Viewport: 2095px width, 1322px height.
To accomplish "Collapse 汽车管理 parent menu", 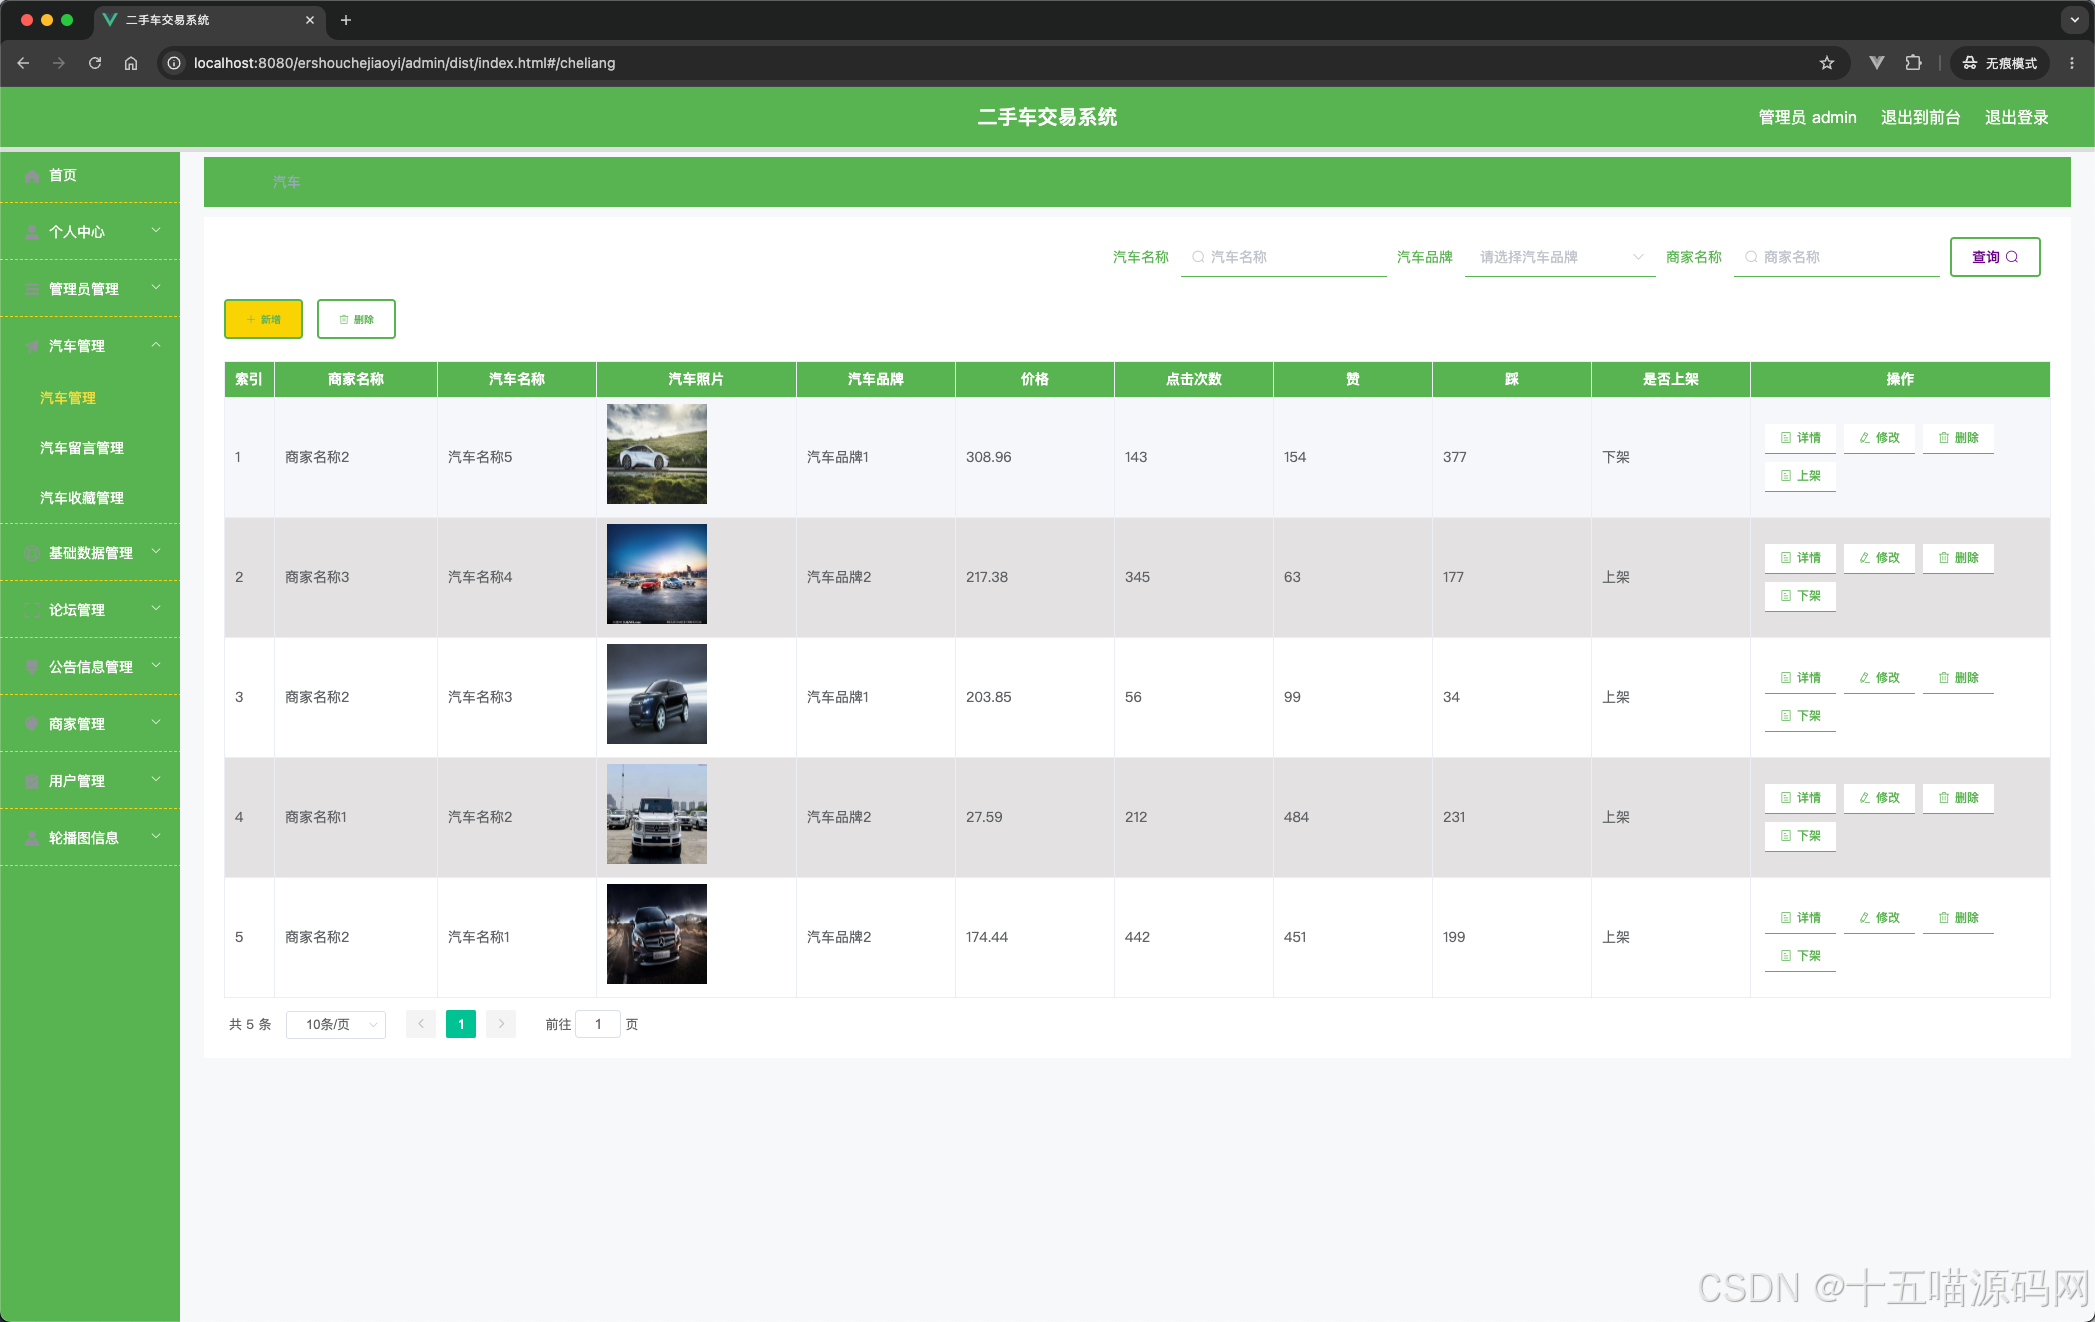I will (90, 346).
